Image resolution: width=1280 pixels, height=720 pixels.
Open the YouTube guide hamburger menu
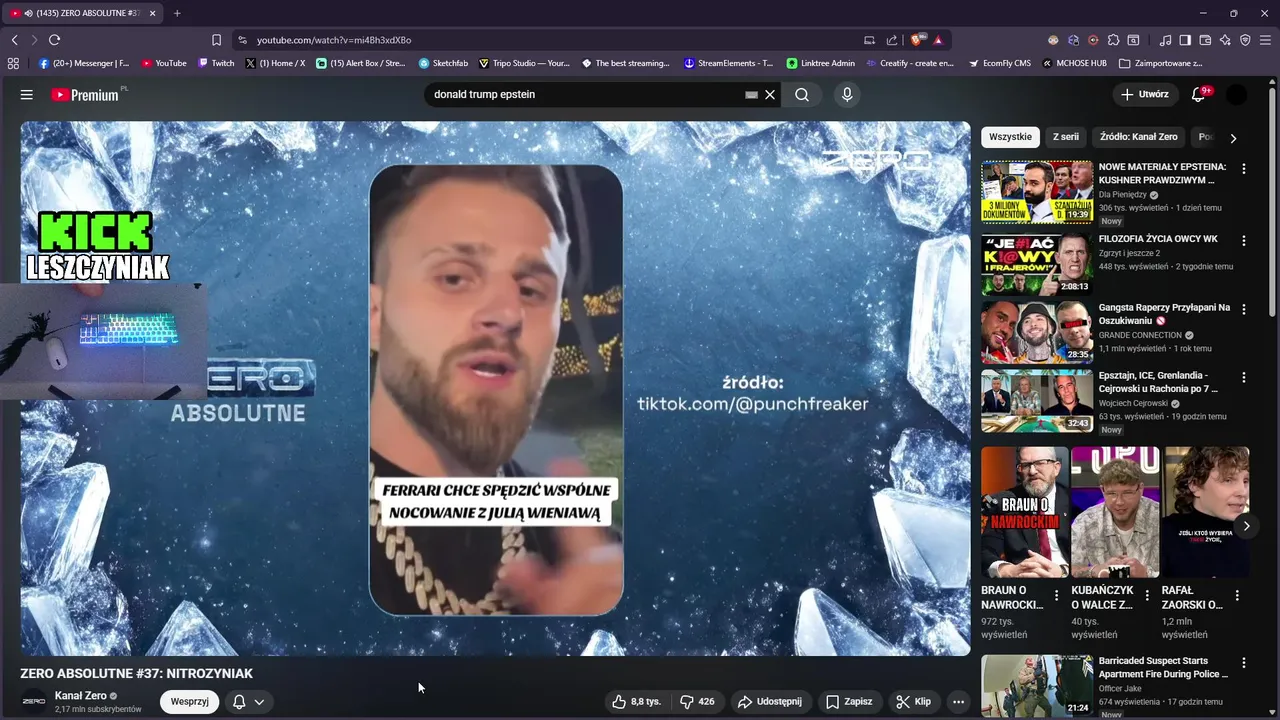27,94
